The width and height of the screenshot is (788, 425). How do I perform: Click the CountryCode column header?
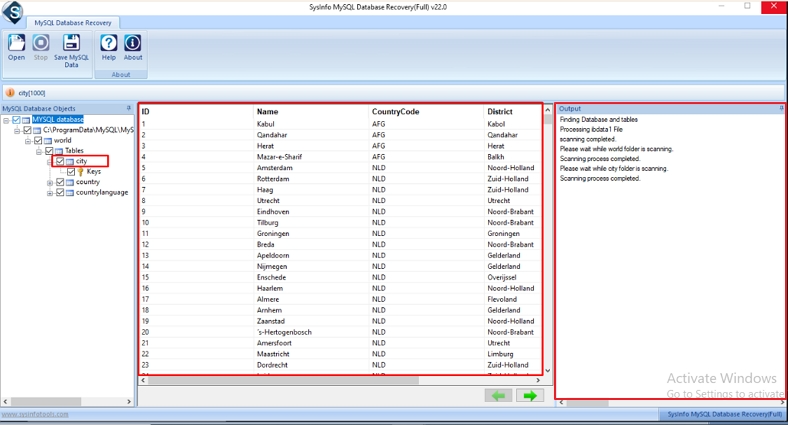click(x=395, y=112)
